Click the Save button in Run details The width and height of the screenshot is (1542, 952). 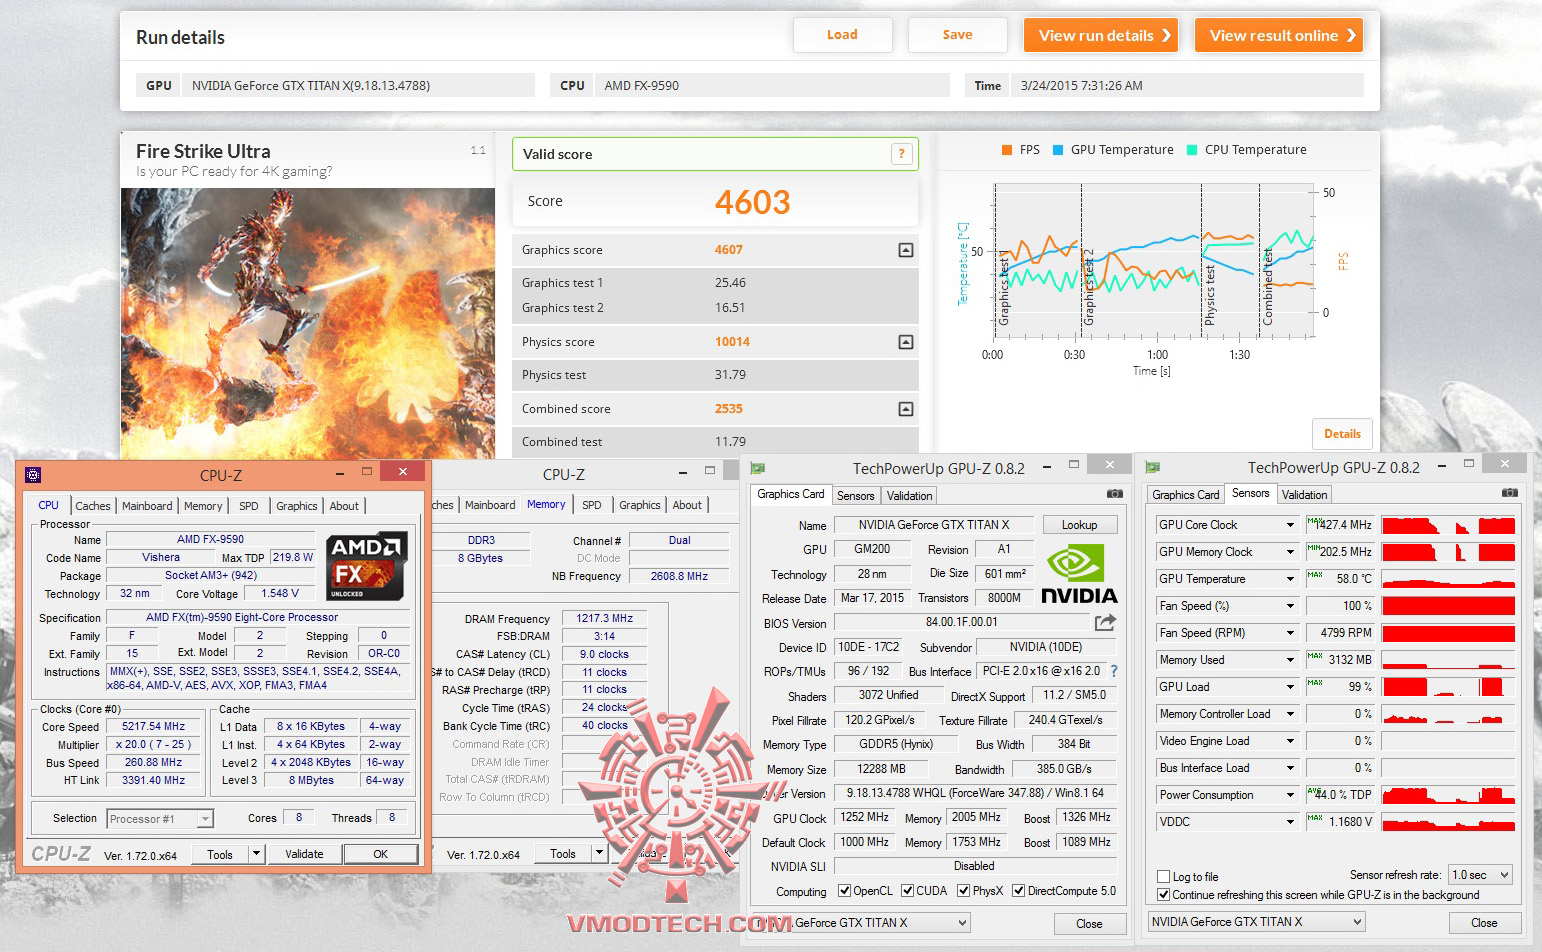[957, 35]
